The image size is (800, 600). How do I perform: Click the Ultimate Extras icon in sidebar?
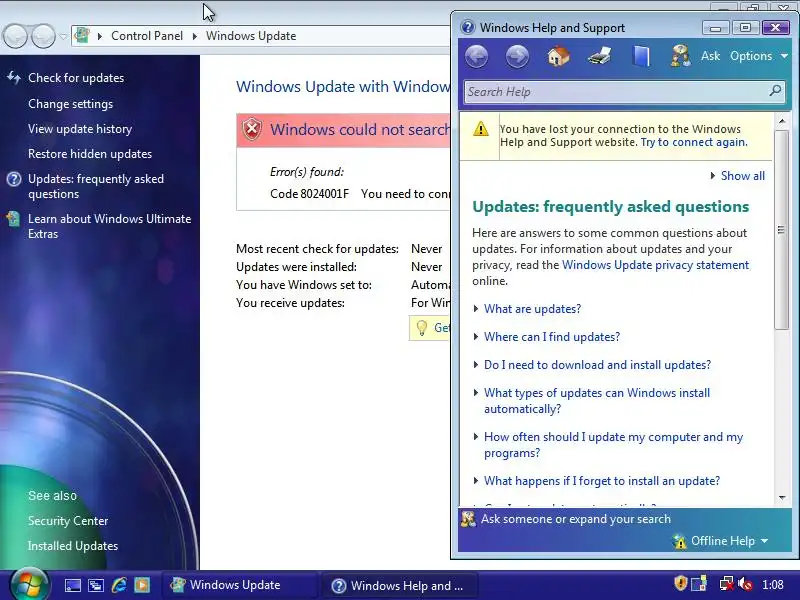pos(13,219)
